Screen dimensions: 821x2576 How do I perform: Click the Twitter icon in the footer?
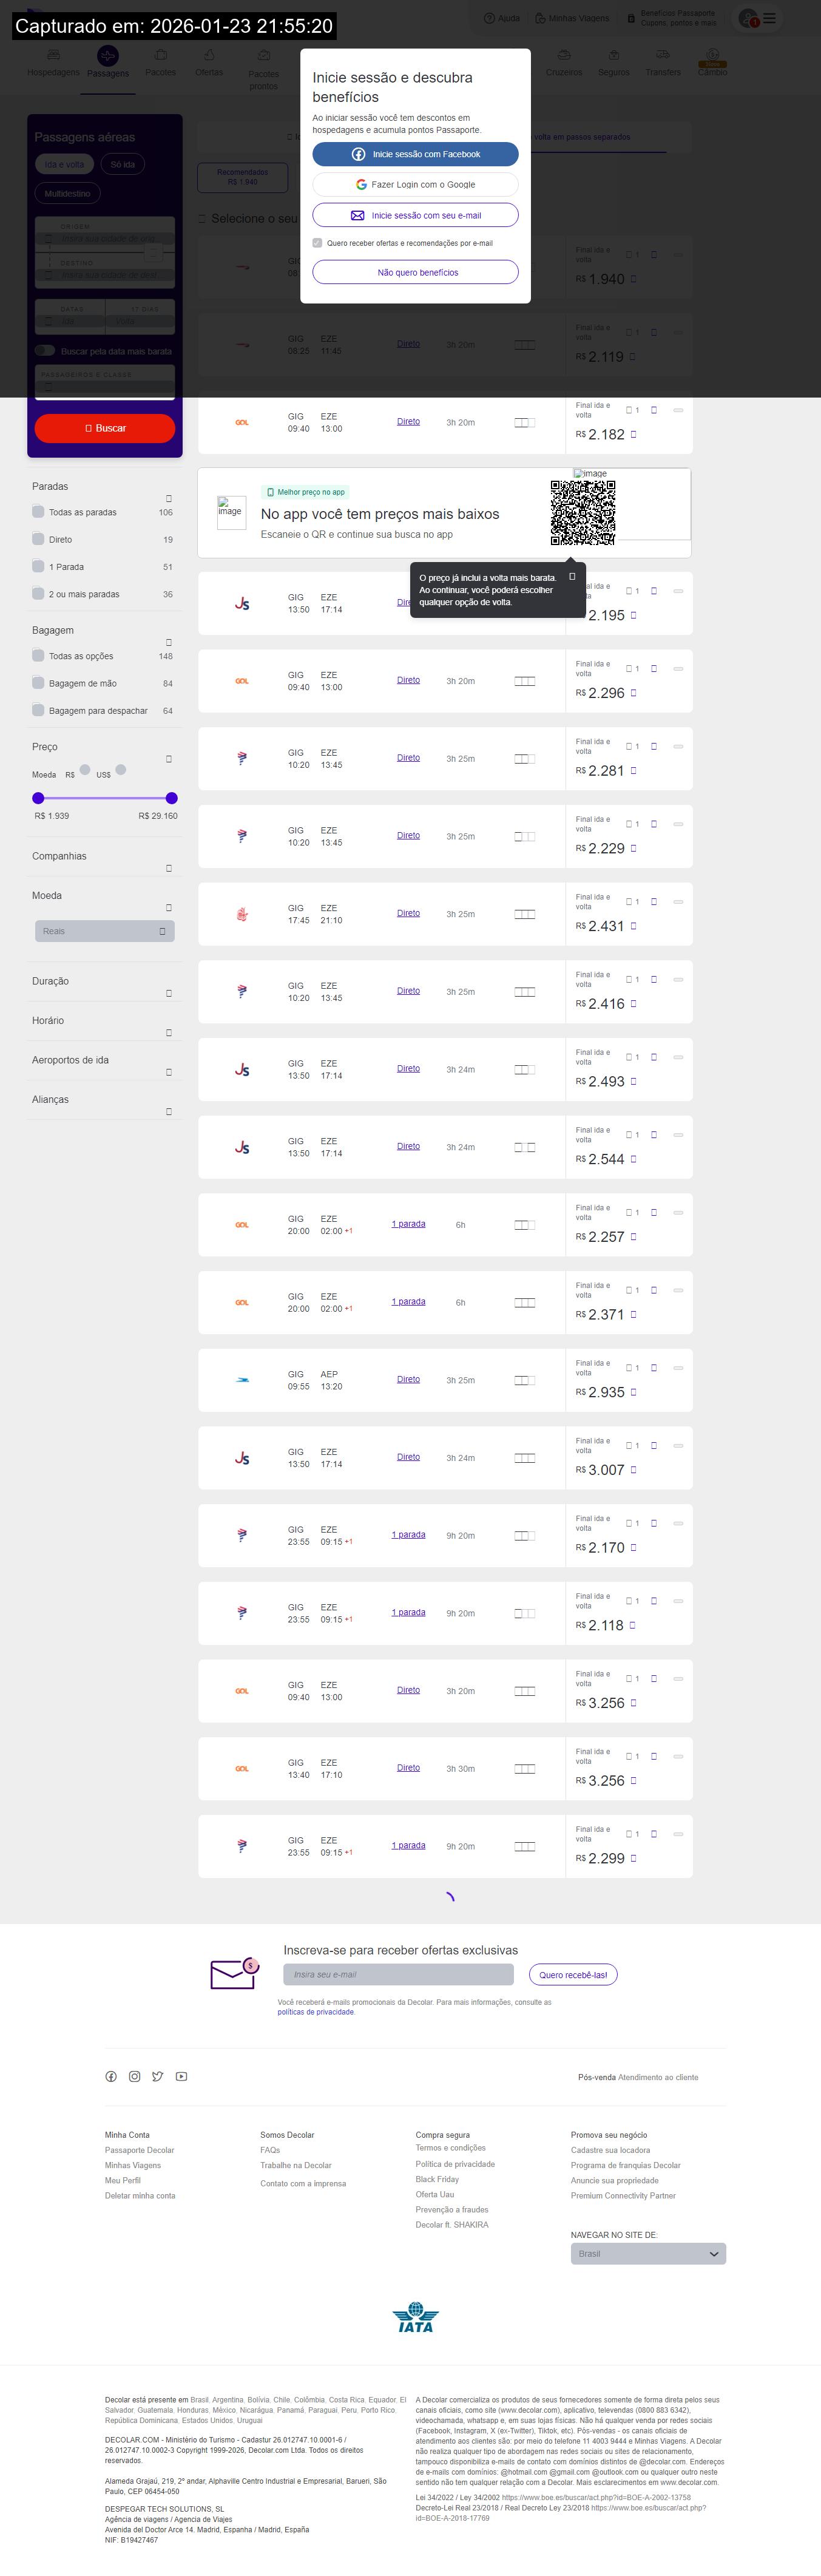click(157, 2076)
